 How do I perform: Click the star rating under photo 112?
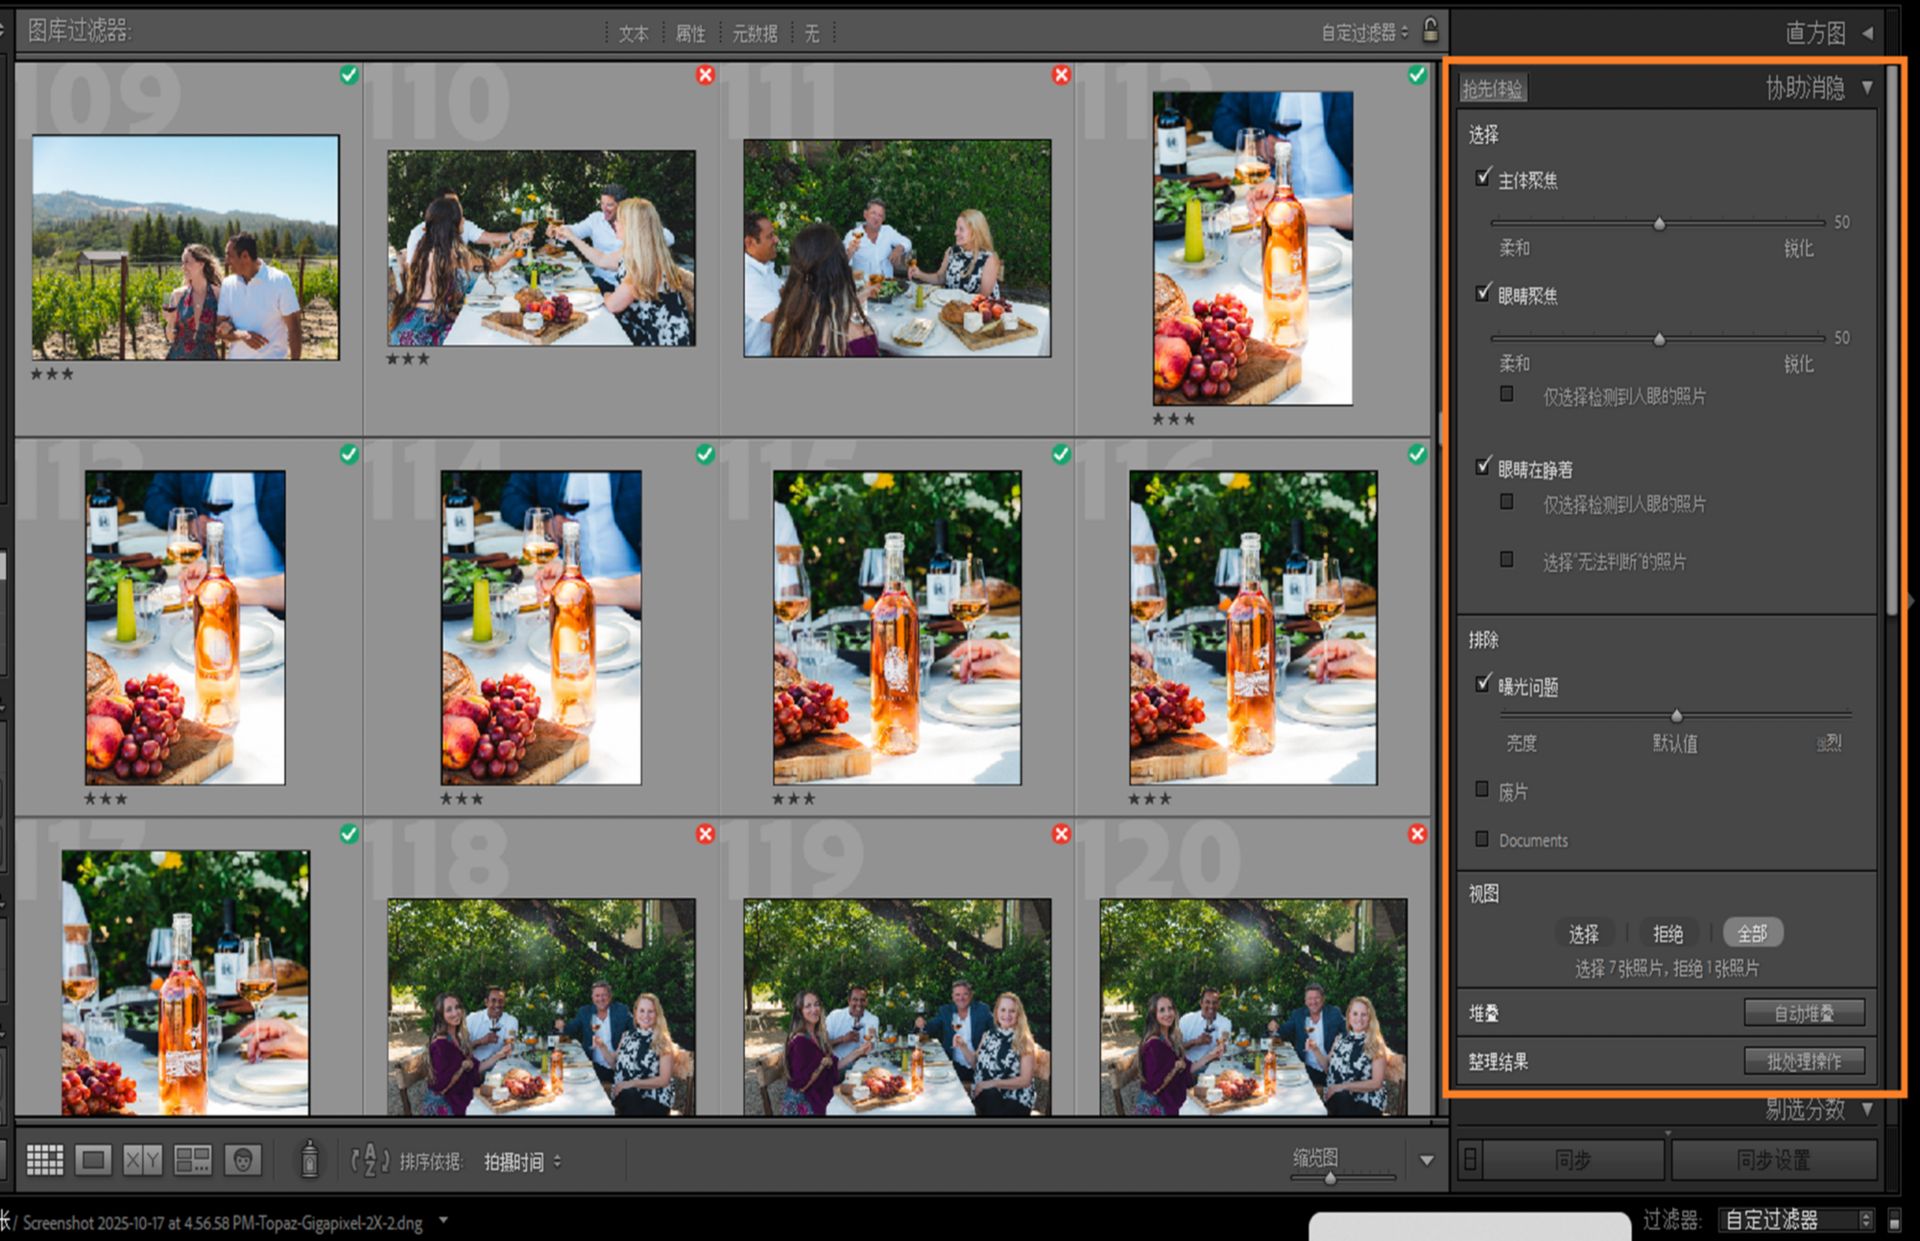[1173, 419]
